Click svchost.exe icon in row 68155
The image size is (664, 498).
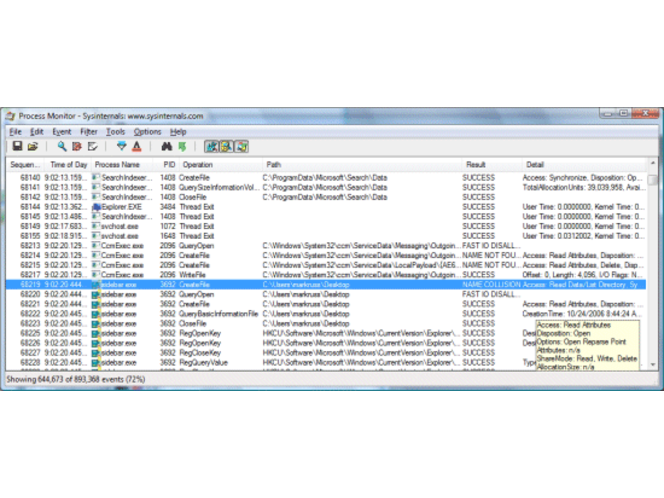(x=97, y=236)
